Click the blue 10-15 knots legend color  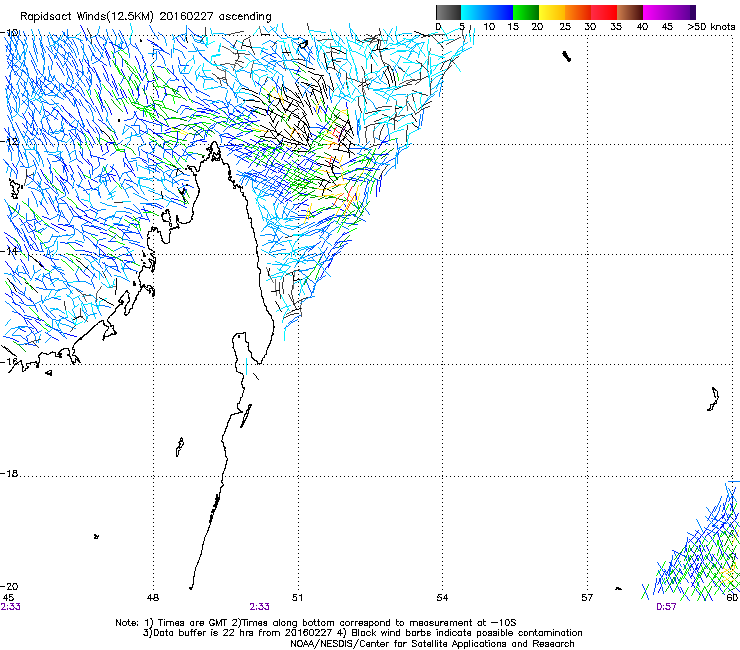500,12
